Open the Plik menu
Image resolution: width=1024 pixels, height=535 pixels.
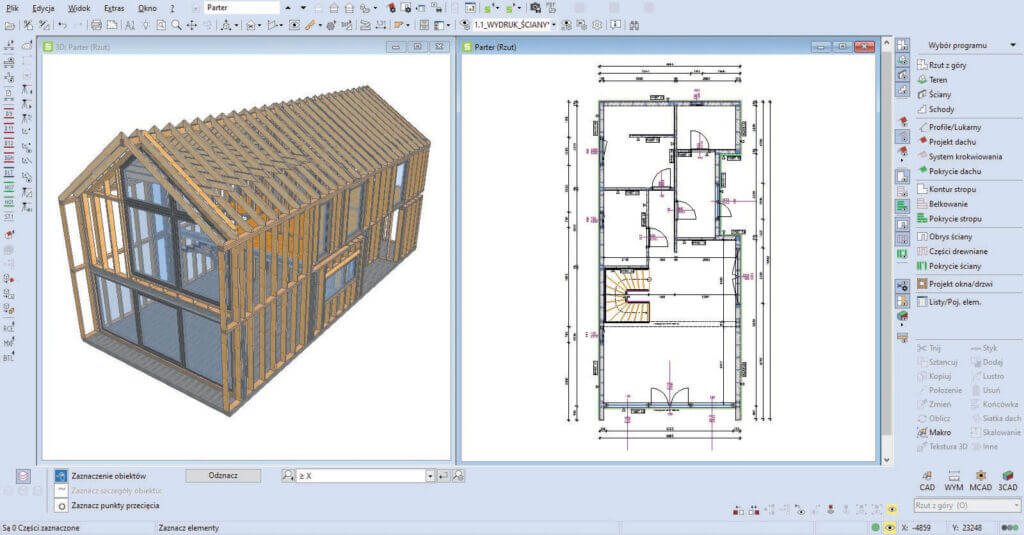[x=12, y=8]
